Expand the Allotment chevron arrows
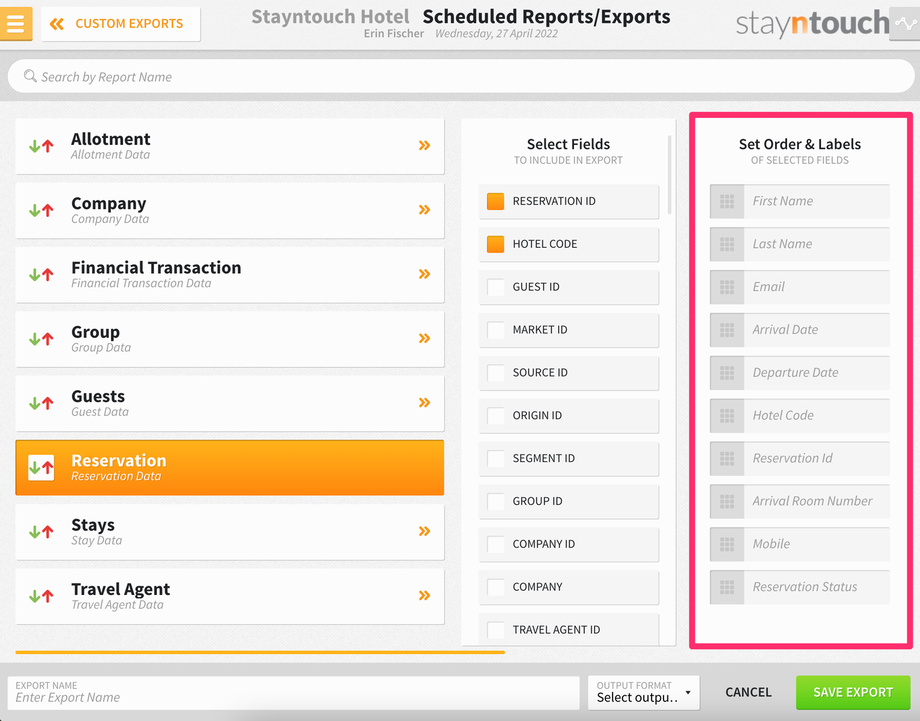Screen dimensions: 920x721 [424, 145]
